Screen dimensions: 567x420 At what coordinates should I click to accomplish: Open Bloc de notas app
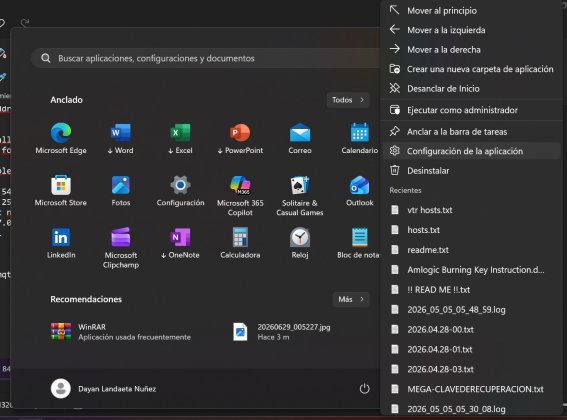tap(359, 243)
